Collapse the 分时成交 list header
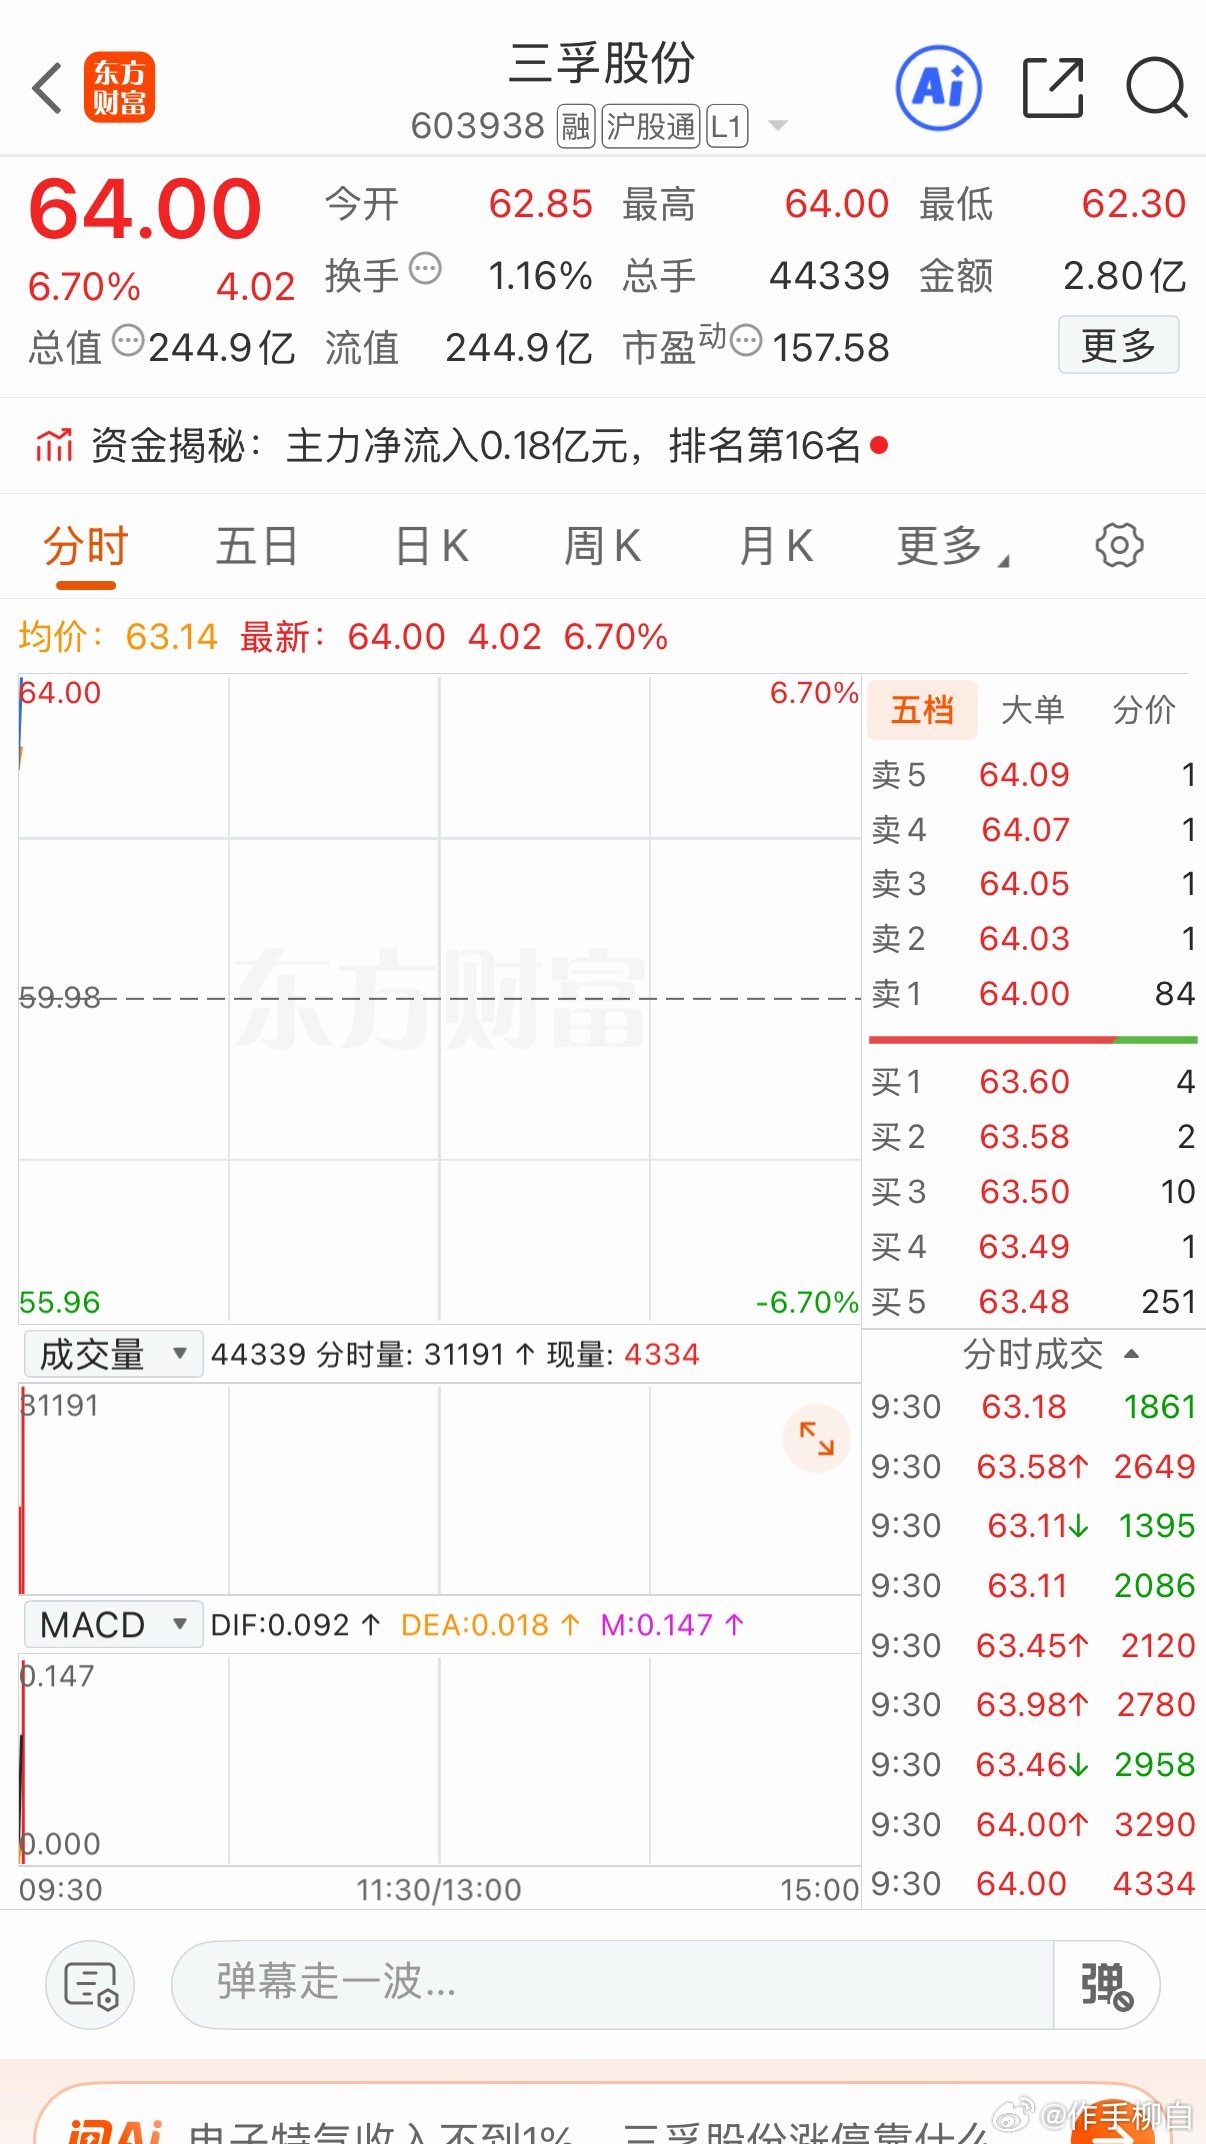Screen dimensions: 1206x2144 point(1050,1354)
